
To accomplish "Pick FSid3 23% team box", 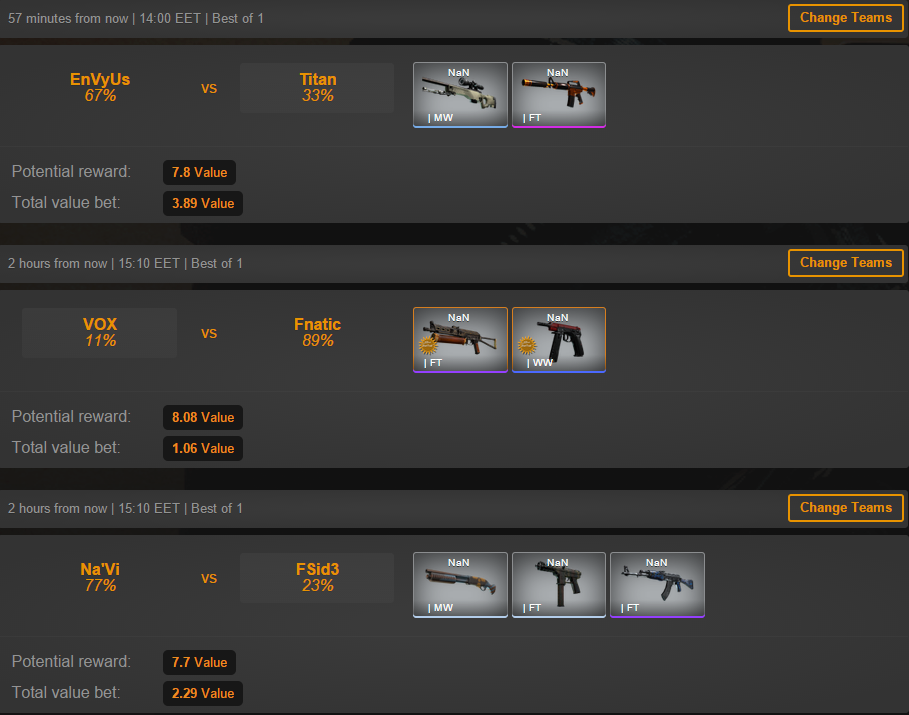I will click(317, 578).
